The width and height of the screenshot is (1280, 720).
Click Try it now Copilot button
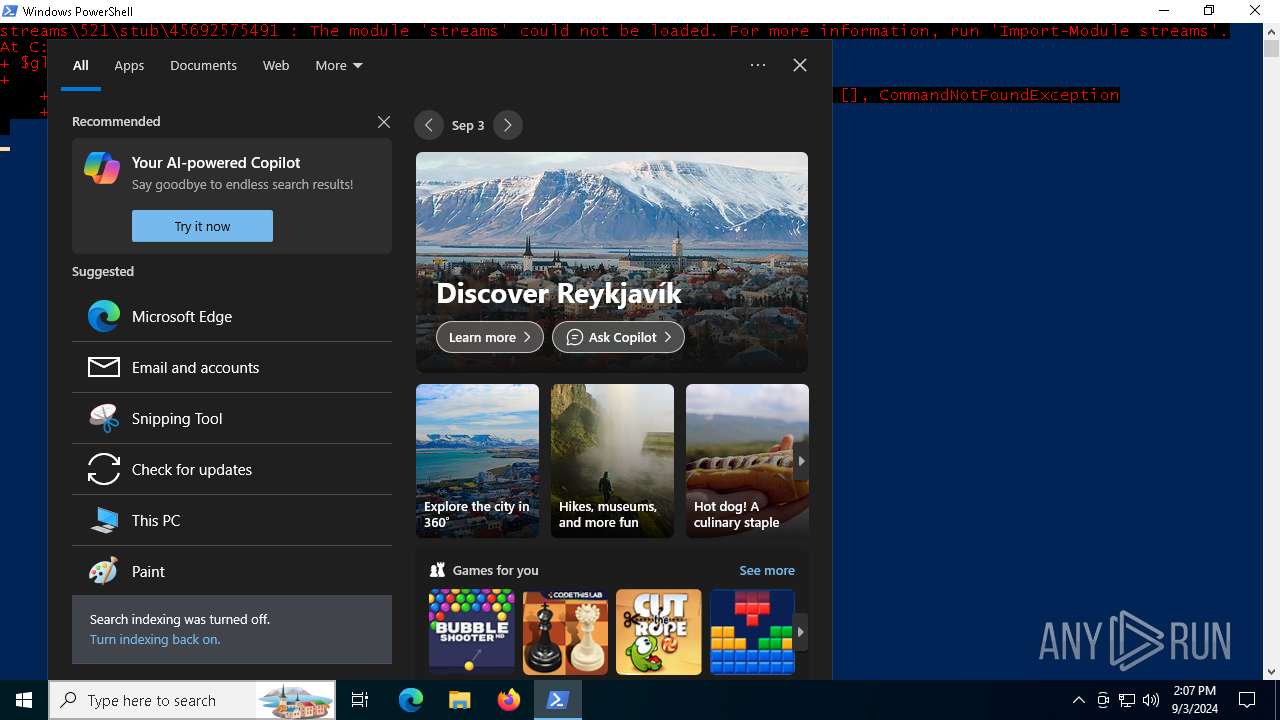coord(202,226)
